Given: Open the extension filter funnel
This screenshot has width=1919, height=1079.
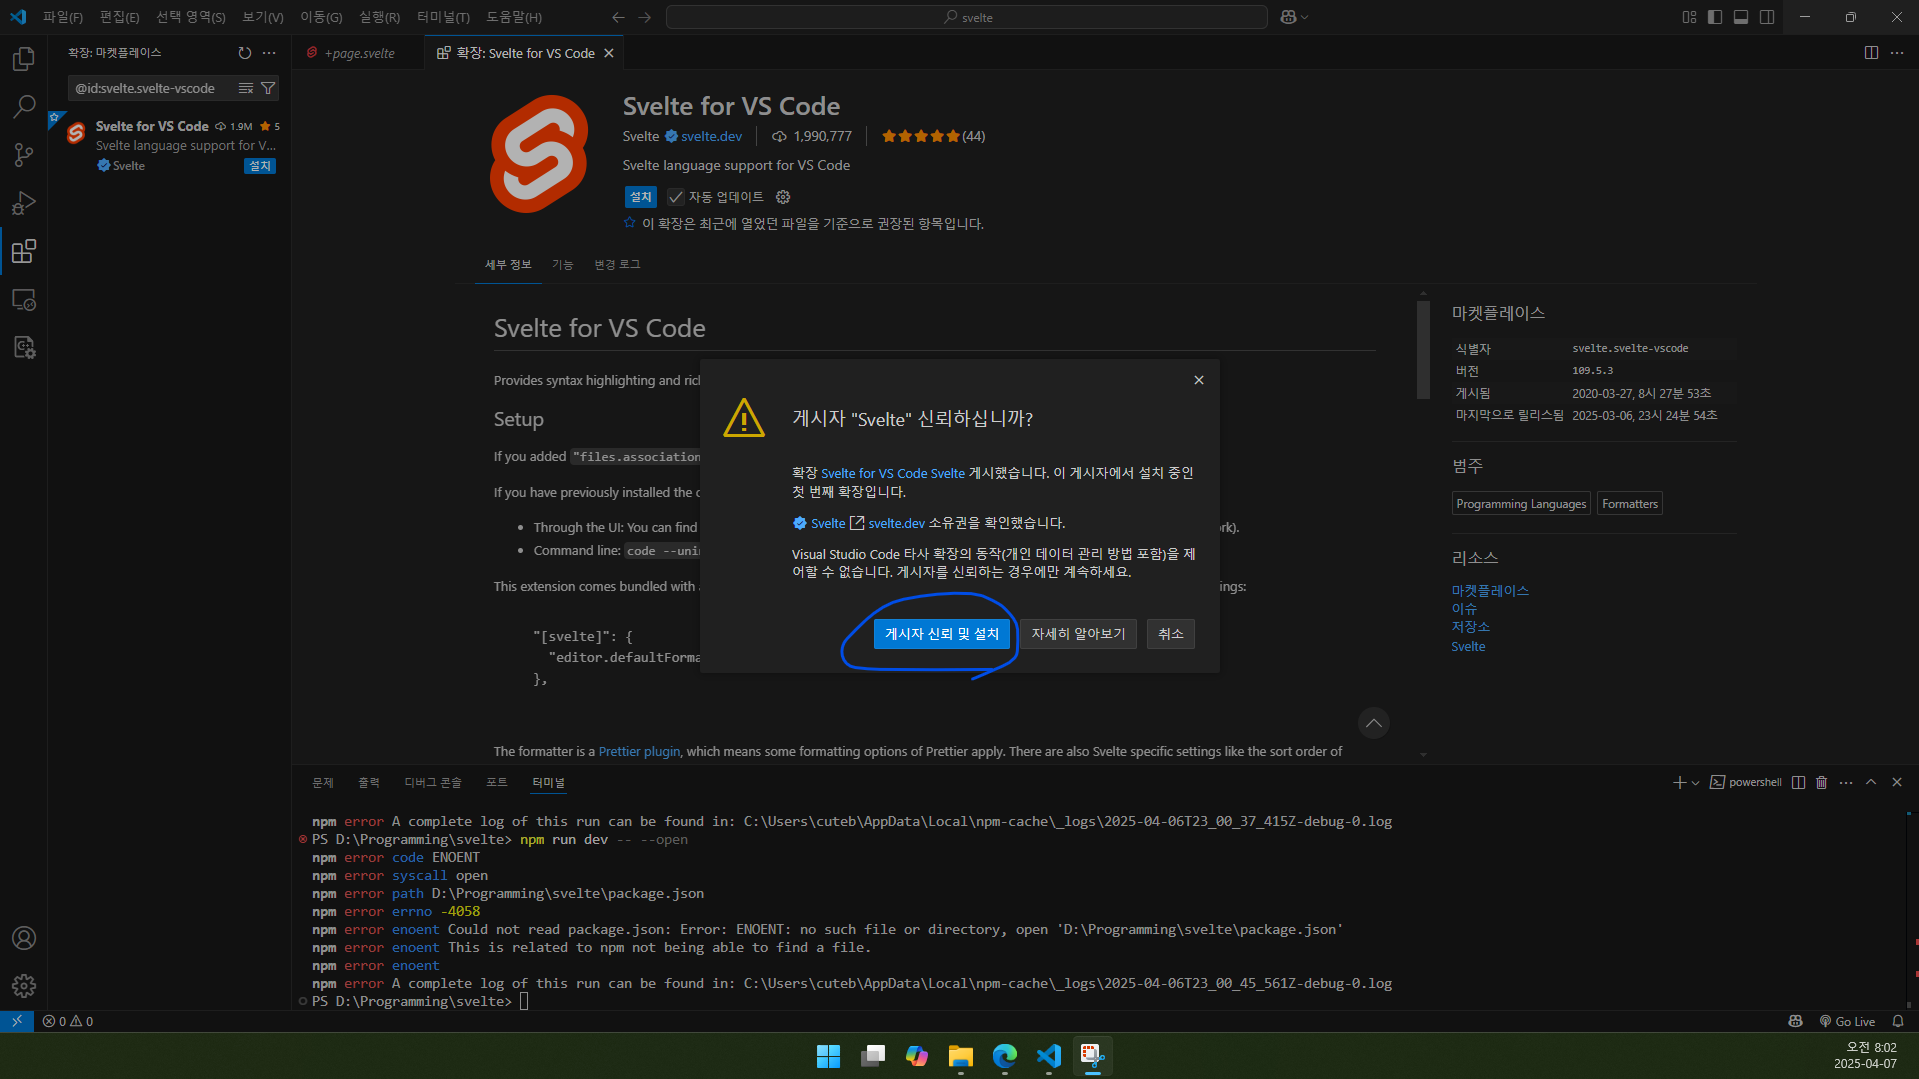Looking at the screenshot, I should coord(268,88).
